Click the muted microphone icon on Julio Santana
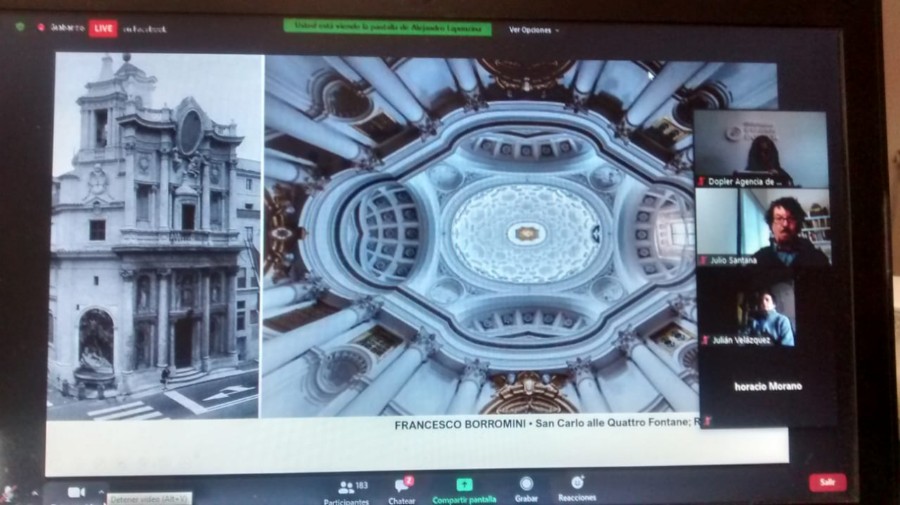Viewport: 900px width, 505px height. (x=703, y=260)
